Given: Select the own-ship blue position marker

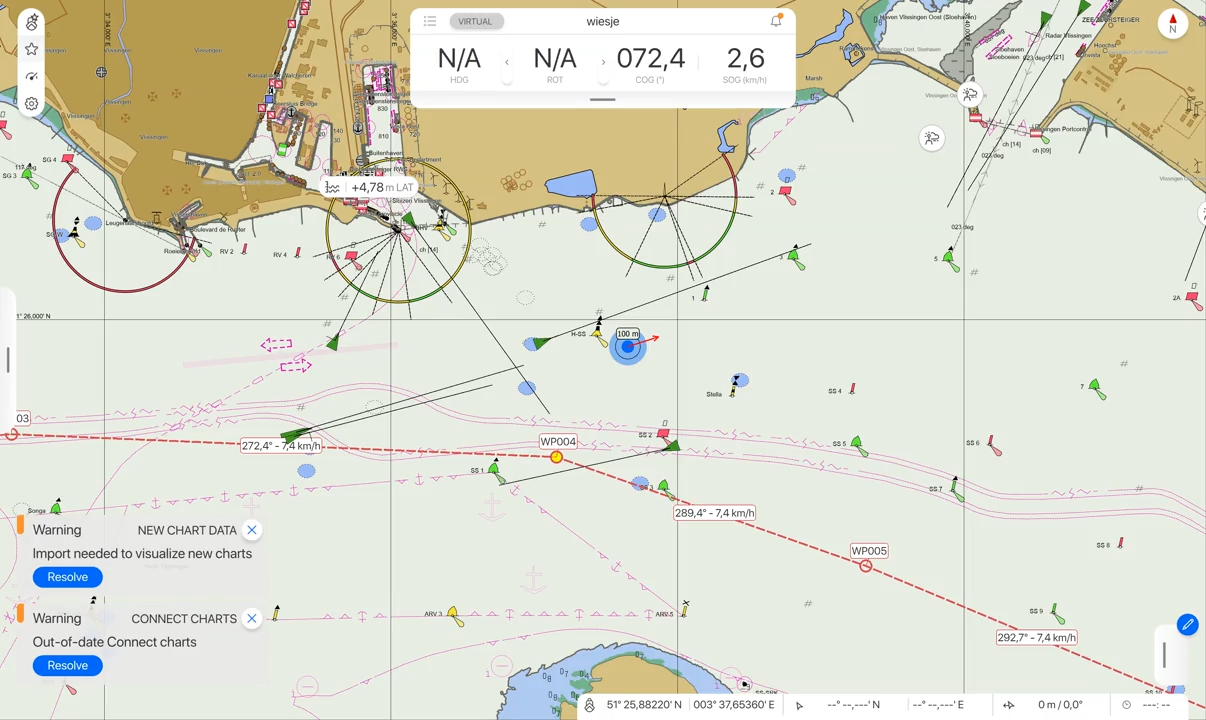Looking at the screenshot, I should 628,347.
